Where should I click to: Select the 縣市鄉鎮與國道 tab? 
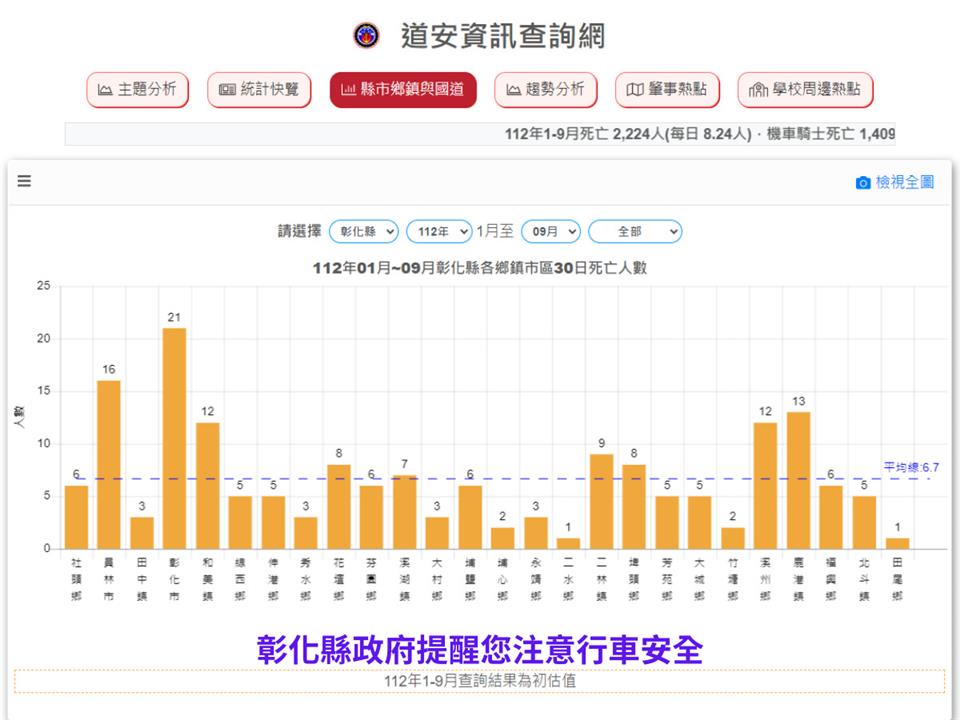(403, 89)
